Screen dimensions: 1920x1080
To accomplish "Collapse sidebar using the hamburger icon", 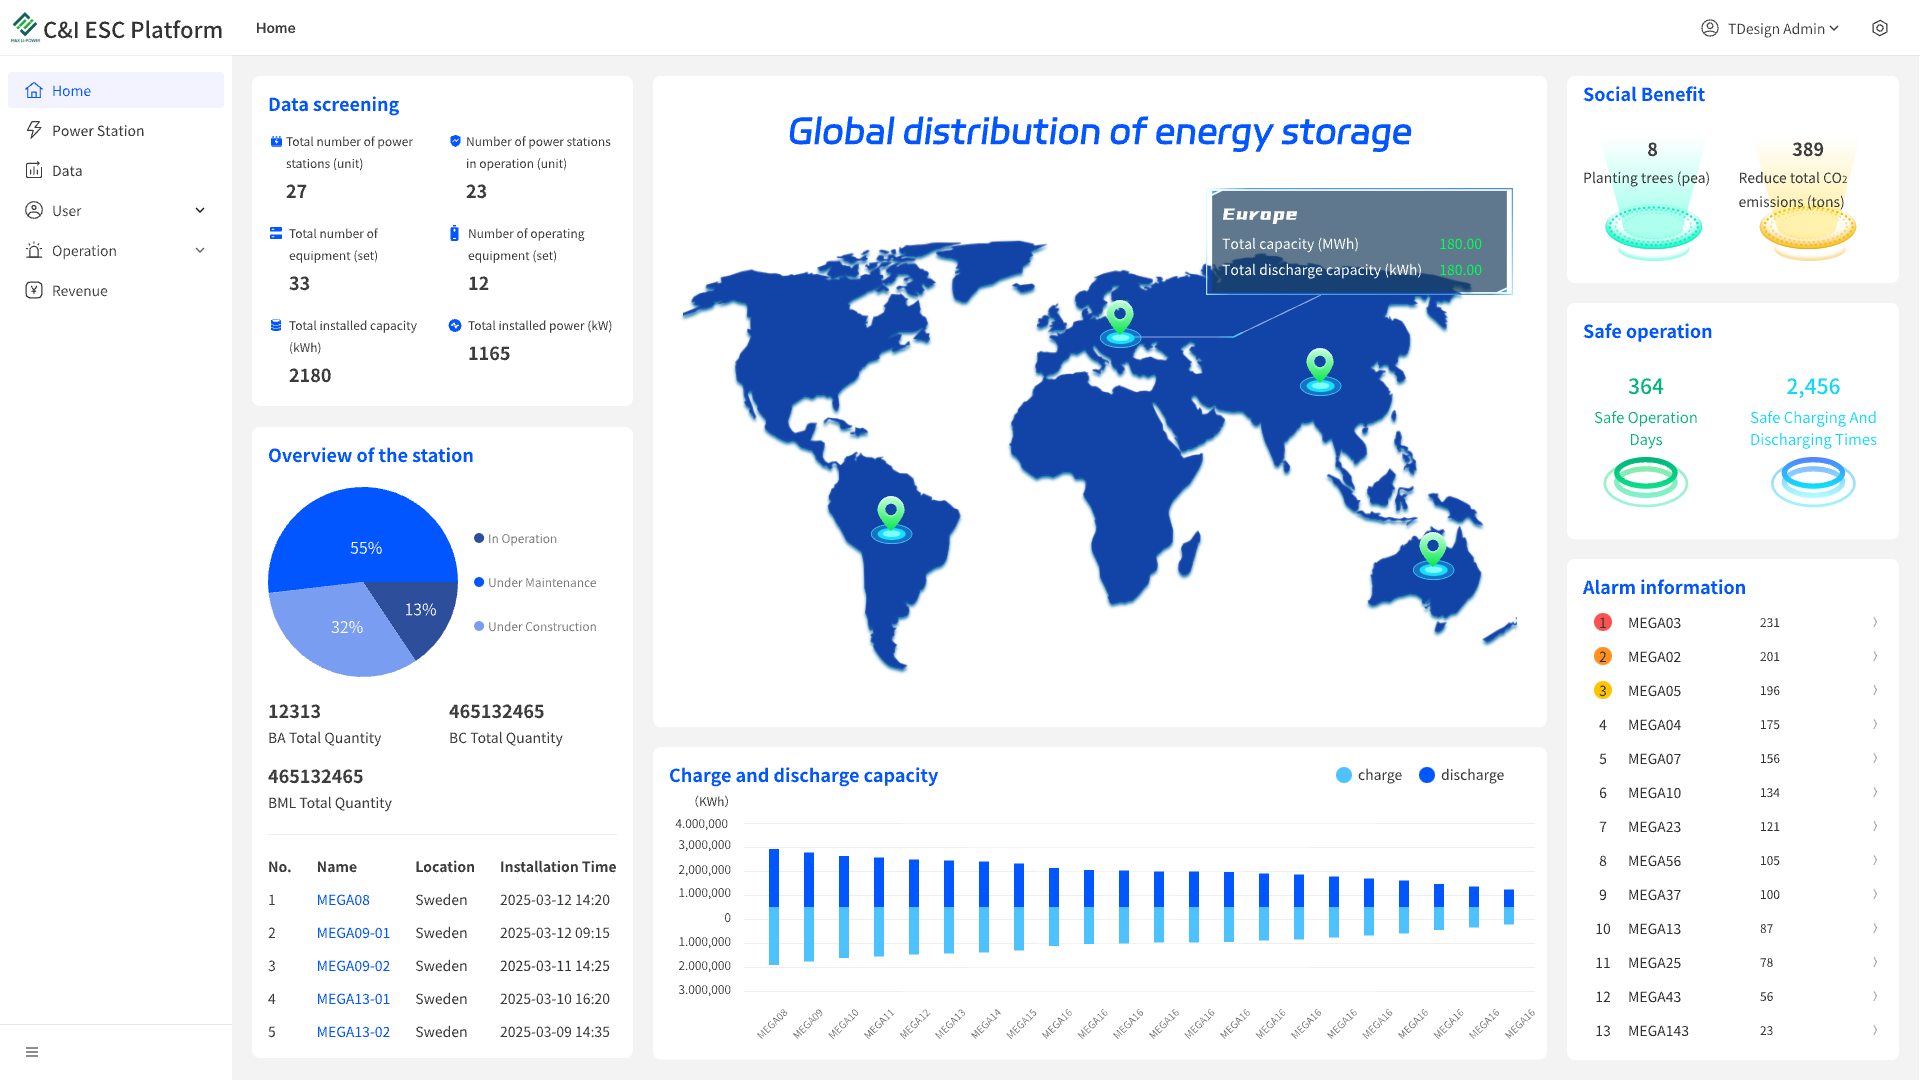I will (x=32, y=1052).
